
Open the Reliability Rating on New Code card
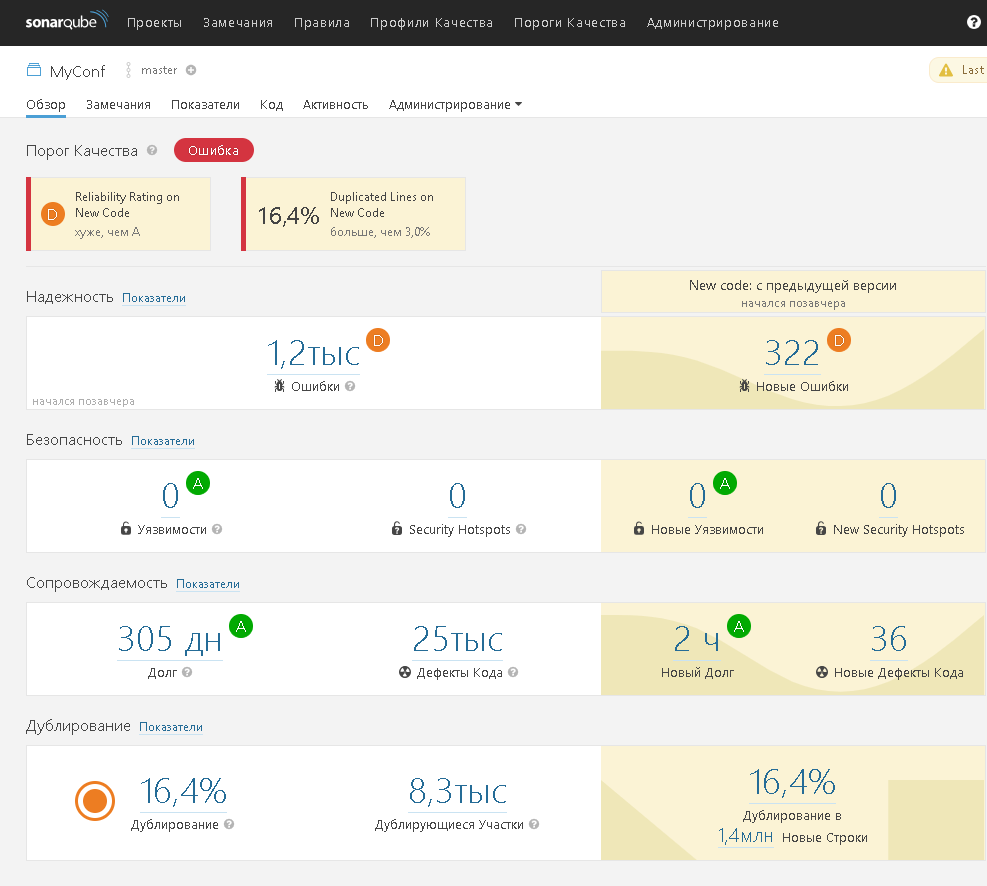click(x=119, y=214)
